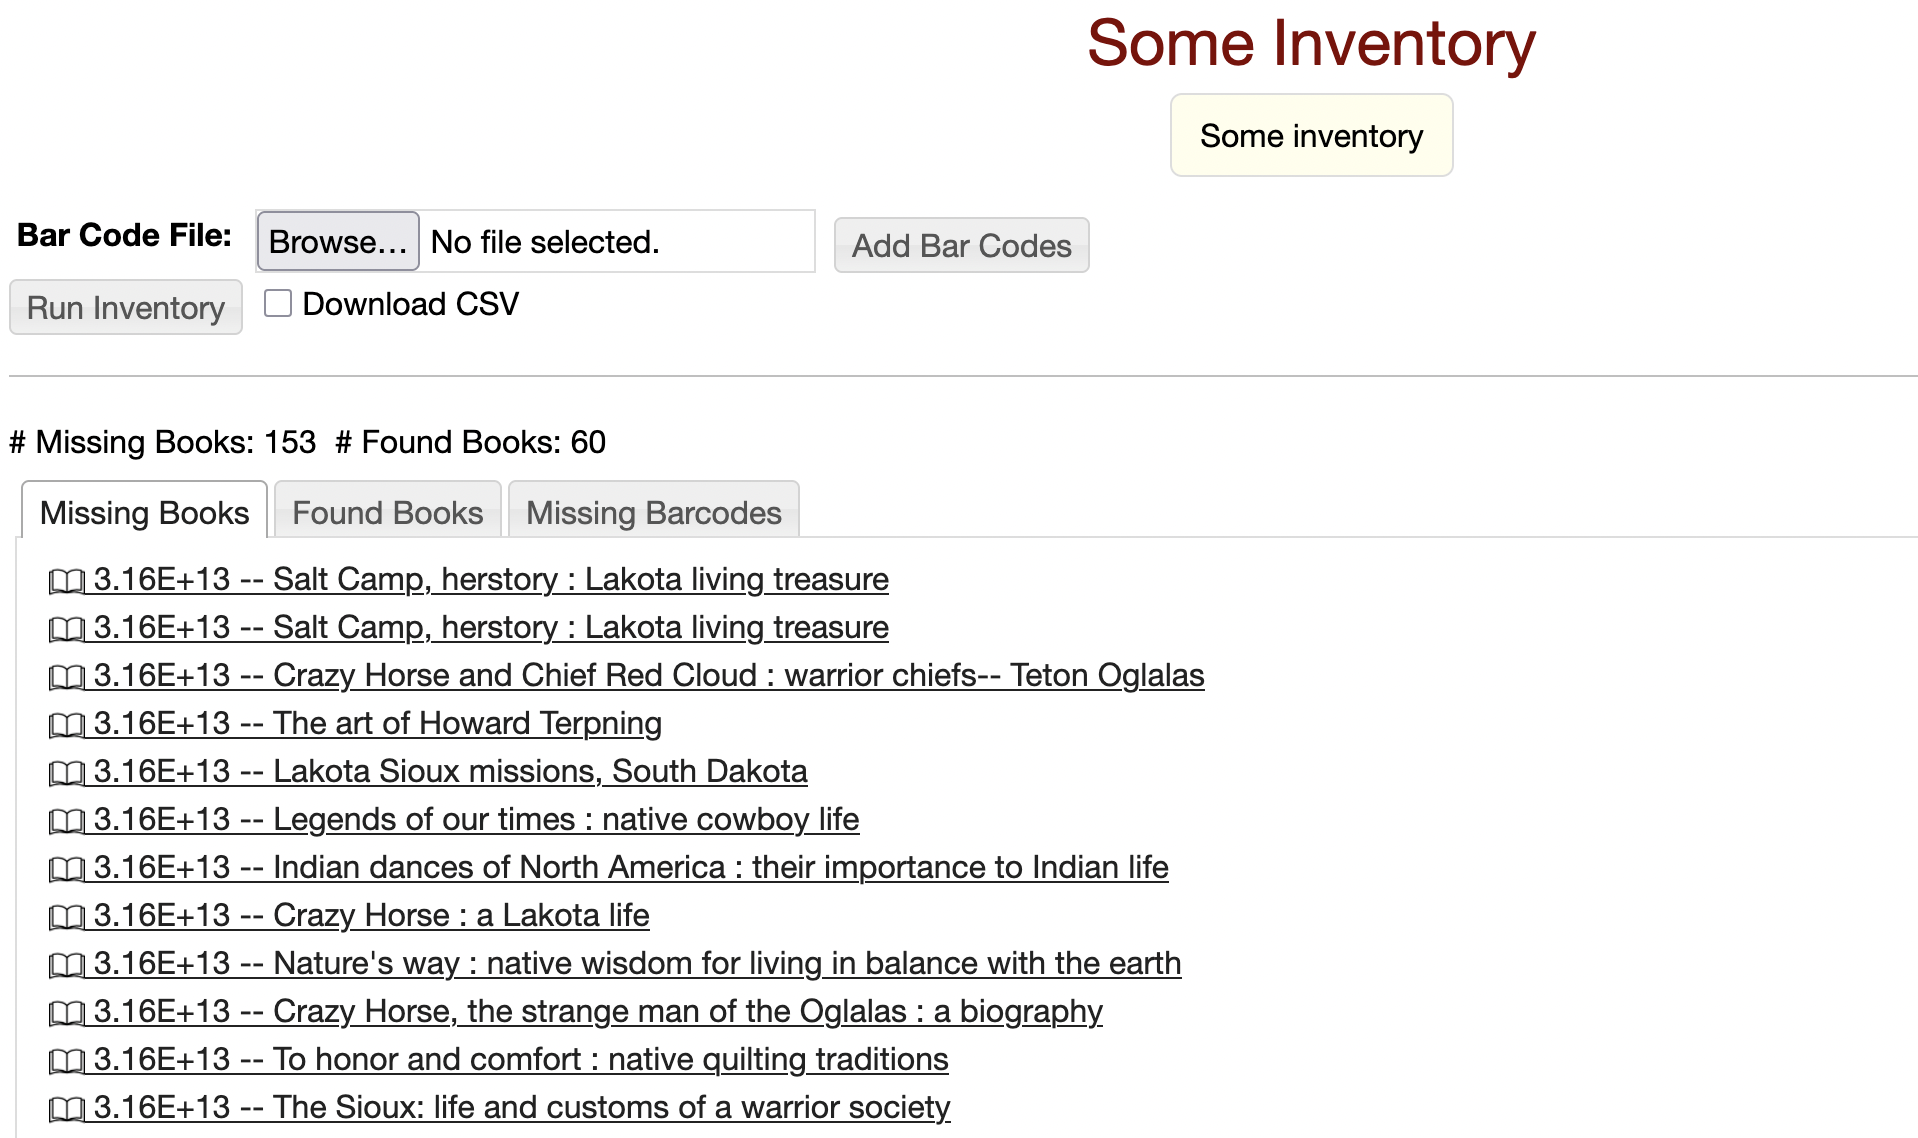
Task: Click Browse to choose a bar code file
Action: (x=338, y=242)
